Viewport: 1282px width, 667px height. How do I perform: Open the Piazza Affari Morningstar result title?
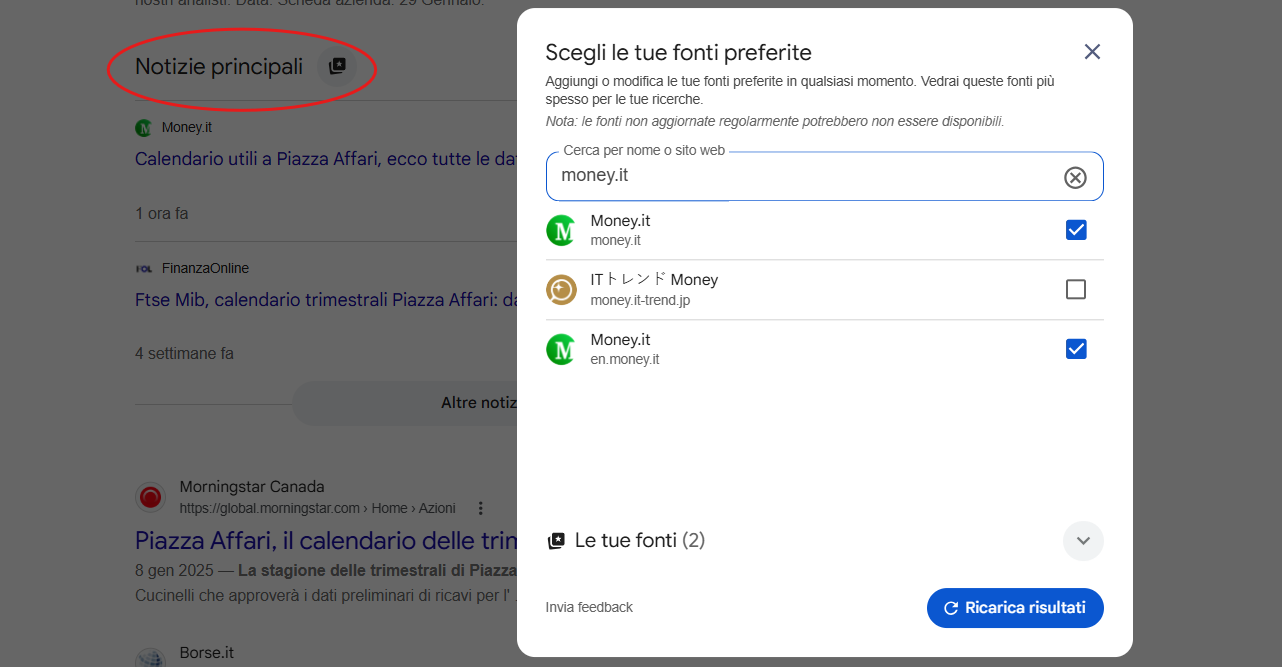click(326, 541)
